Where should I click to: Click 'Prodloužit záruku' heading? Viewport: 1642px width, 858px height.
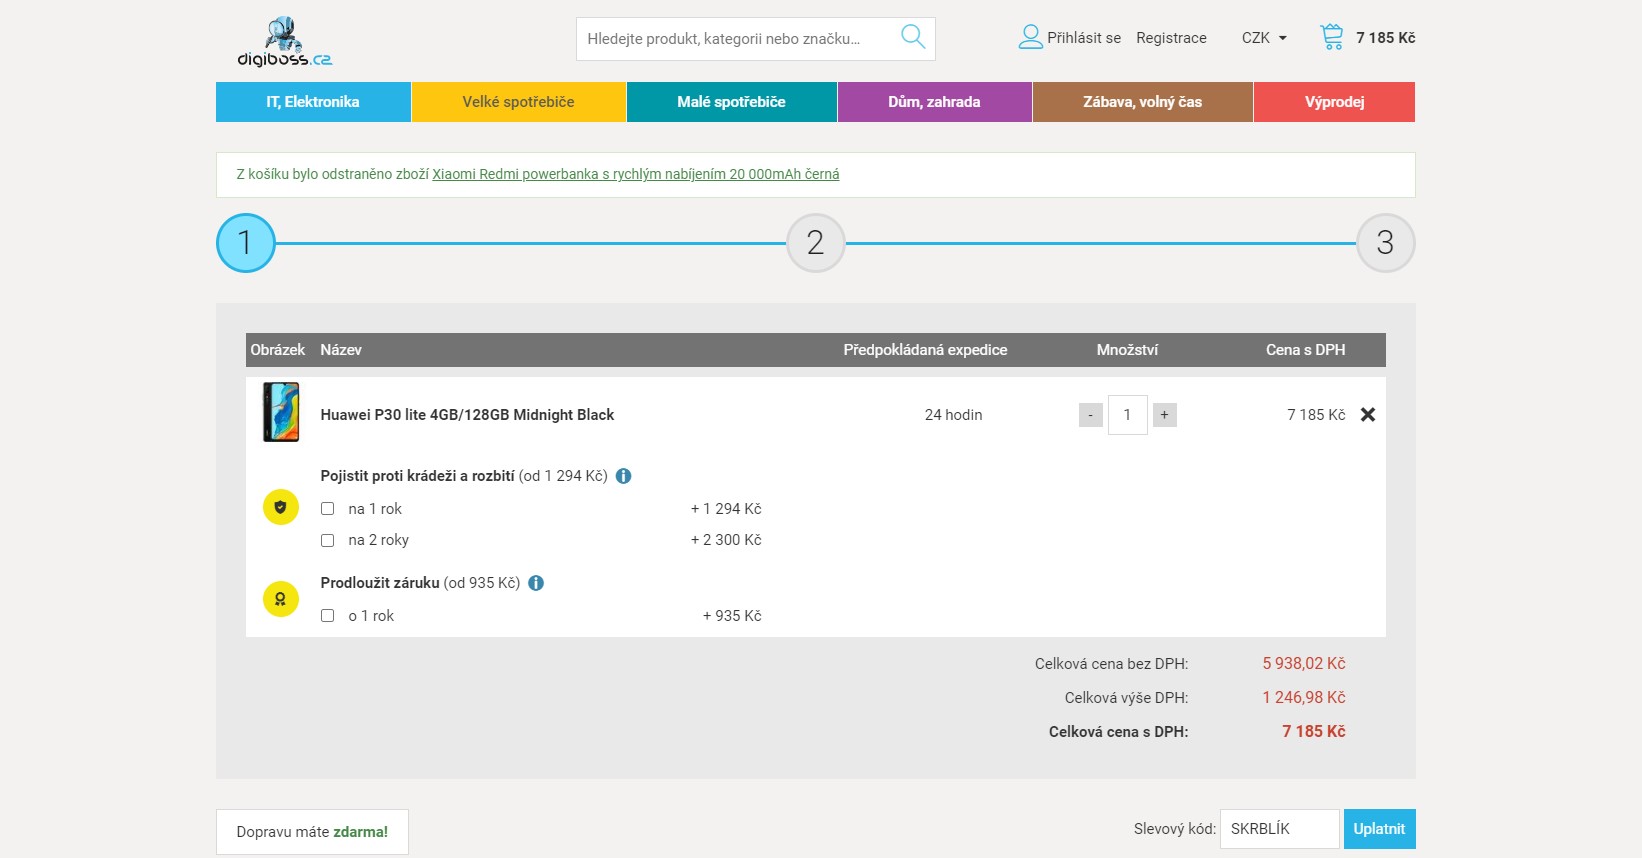380,583
